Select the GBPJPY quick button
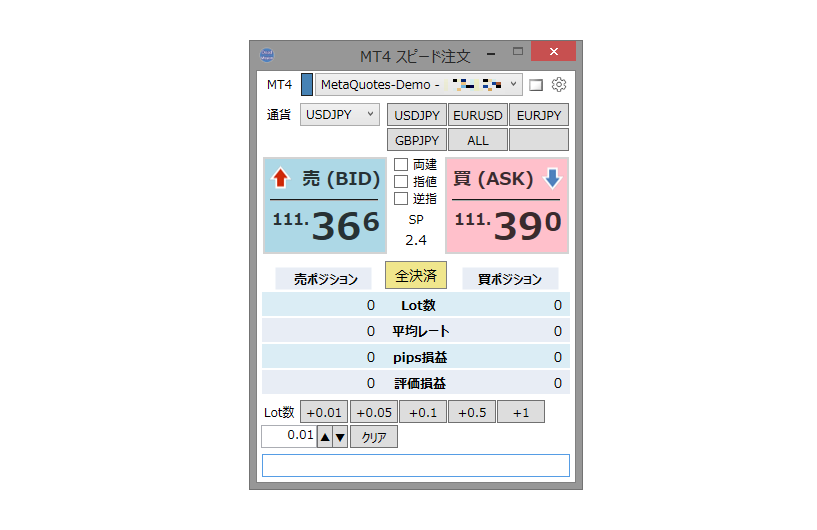Viewport: 817px width, 530px height. (x=417, y=140)
